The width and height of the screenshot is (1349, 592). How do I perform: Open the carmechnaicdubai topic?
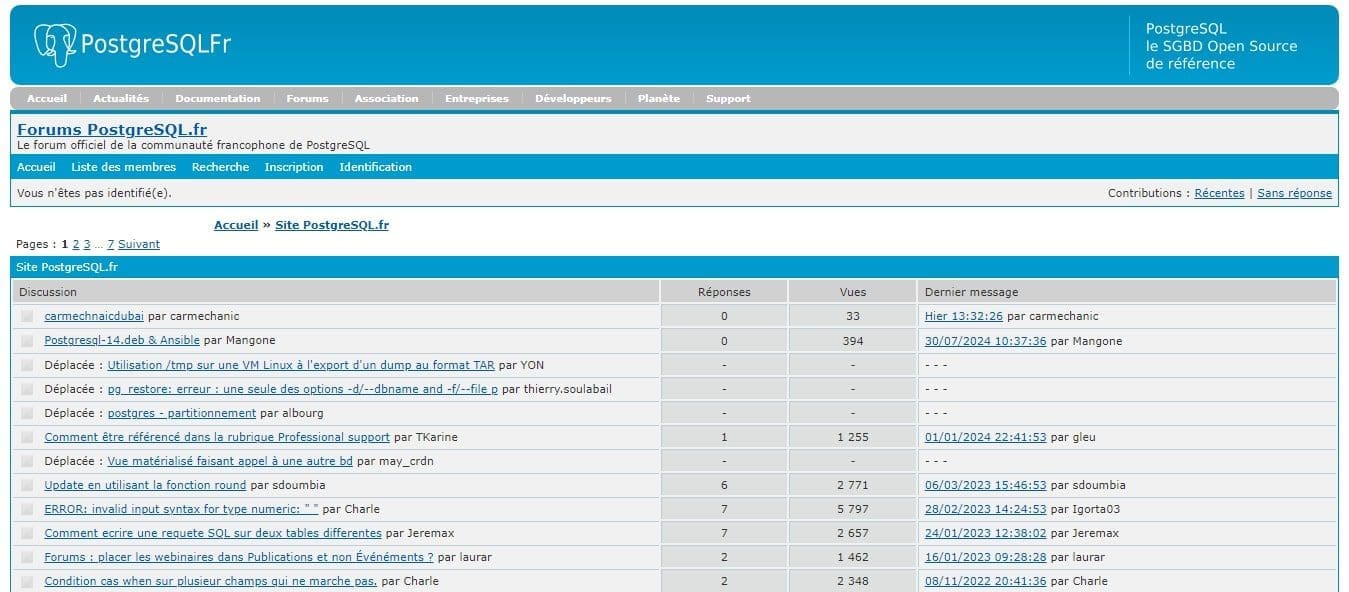pos(94,316)
